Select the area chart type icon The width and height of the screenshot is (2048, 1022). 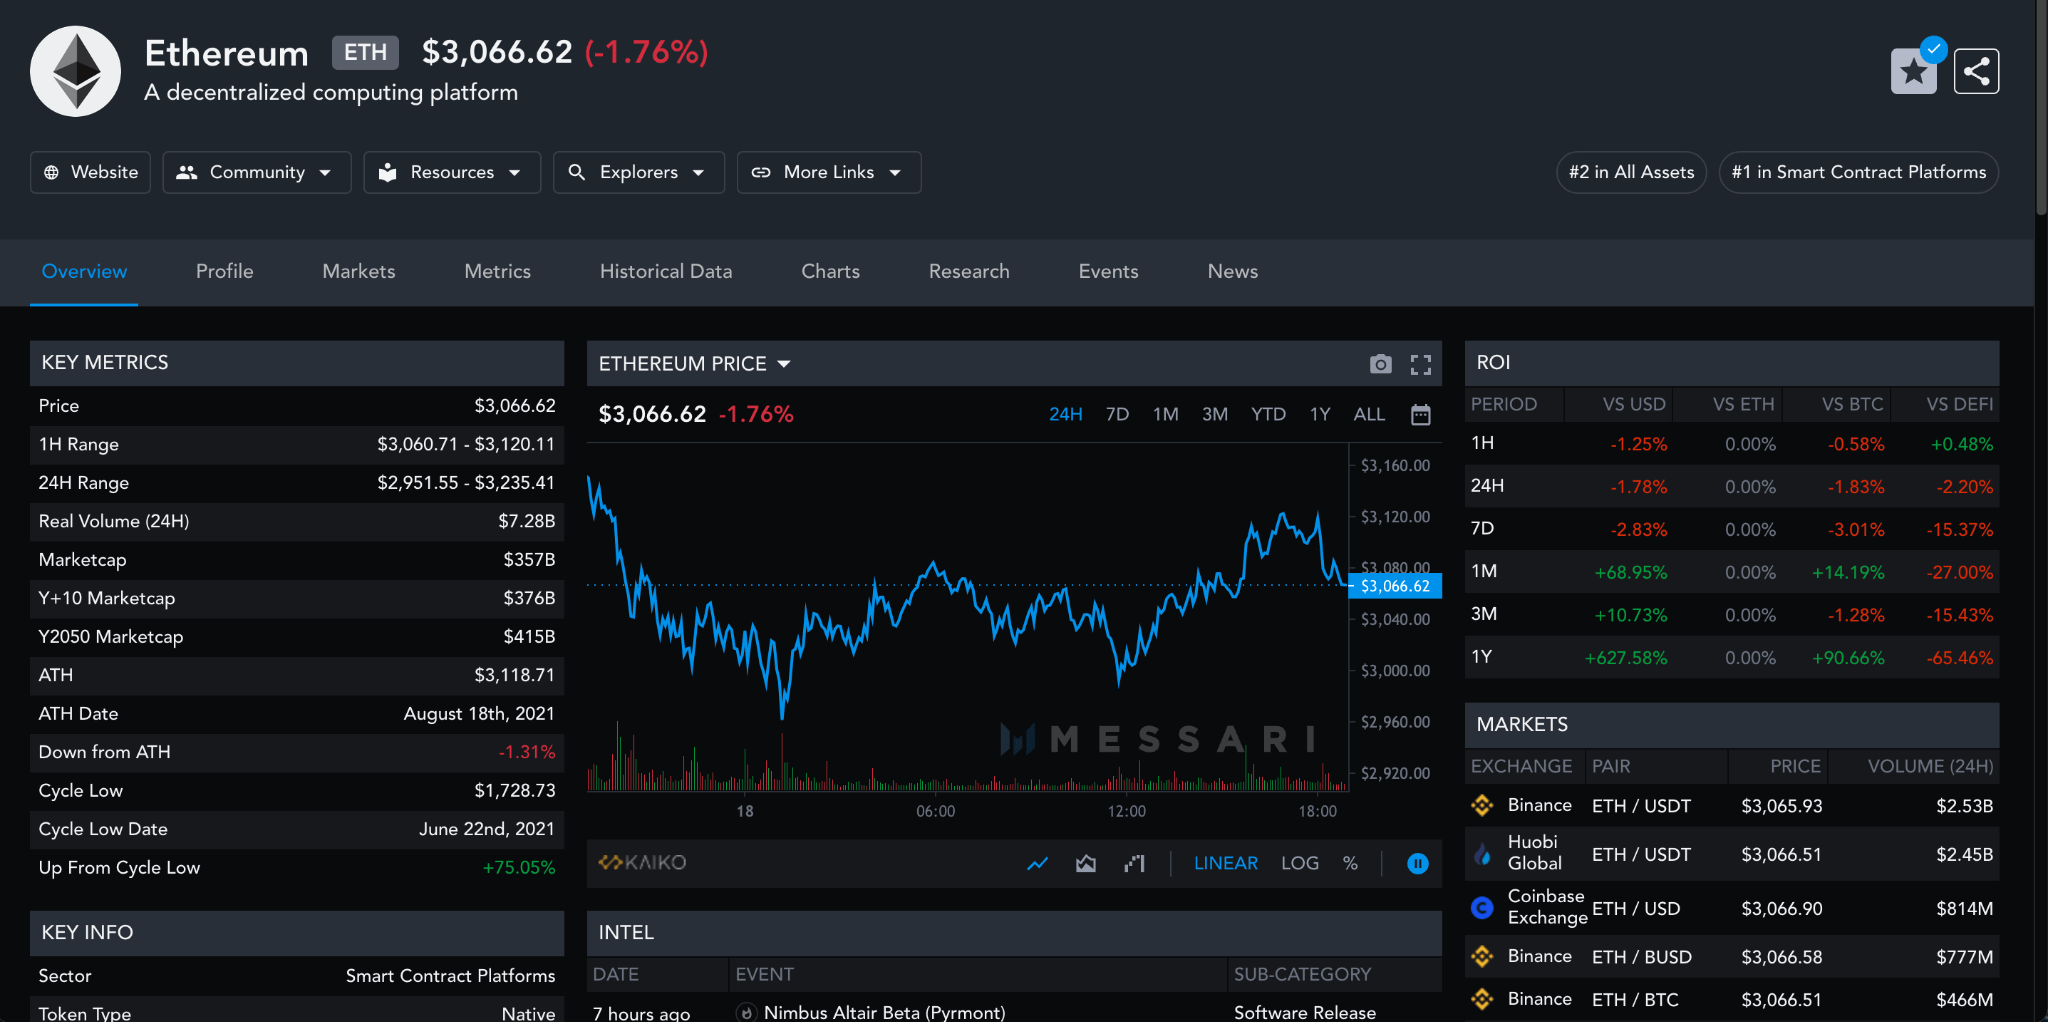[1085, 863]
